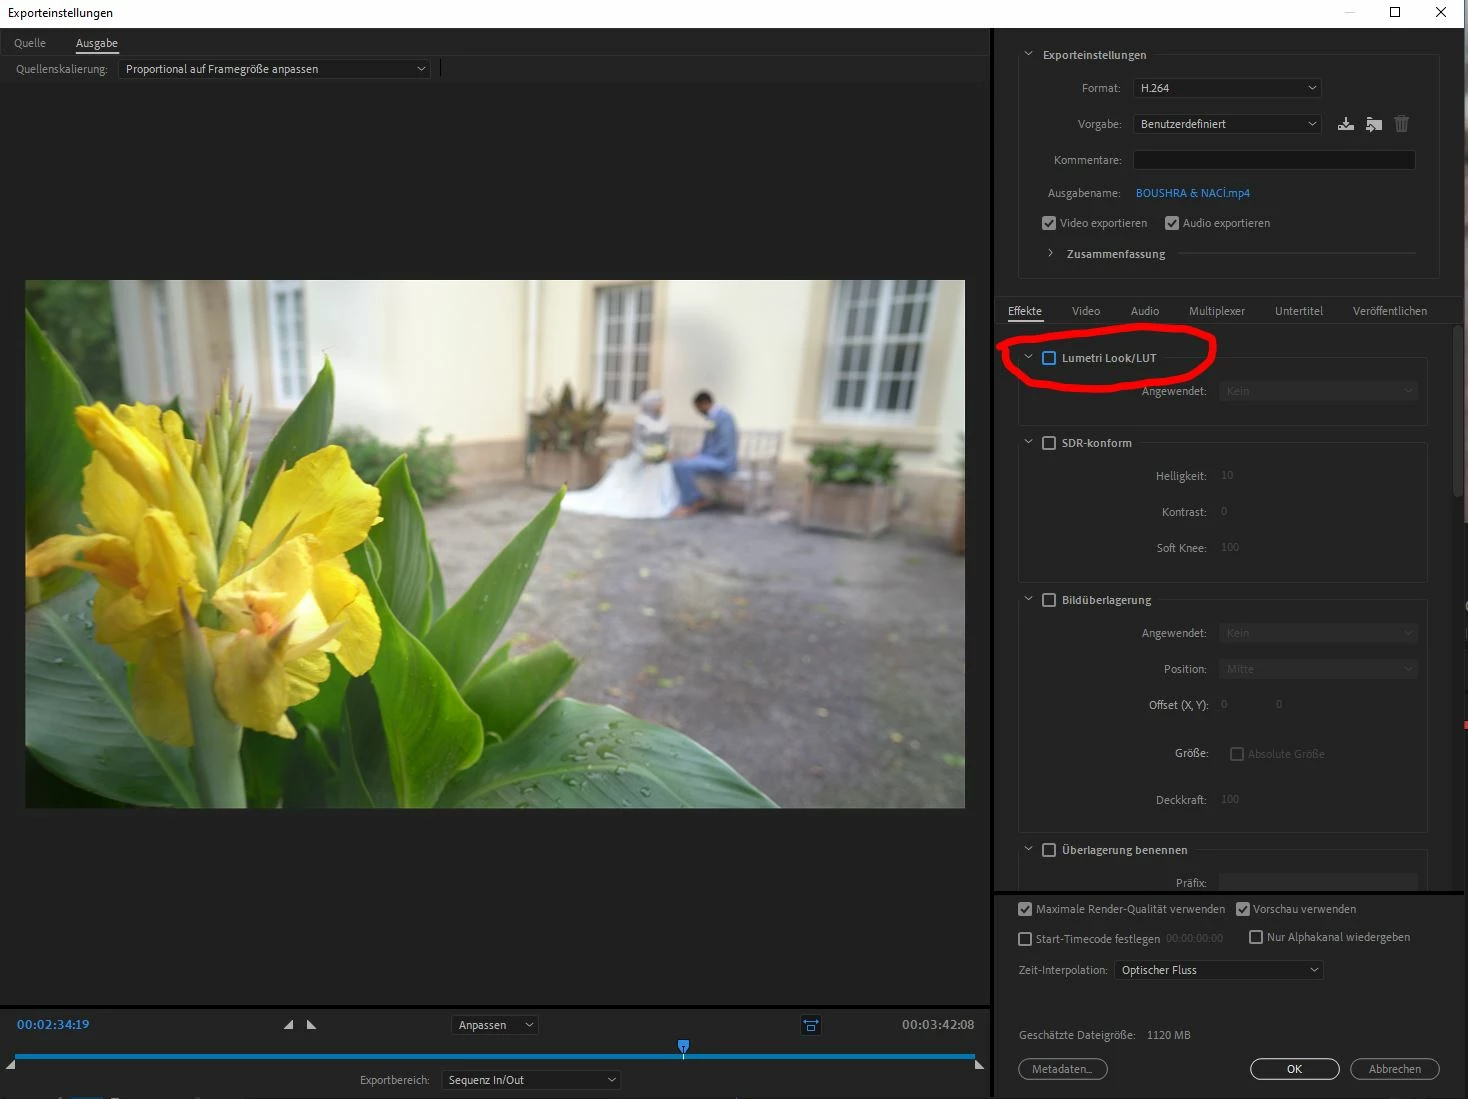Enable the Überlagerung benennen checkbox
1468x1099 pixels.
tap(1049, 850)
